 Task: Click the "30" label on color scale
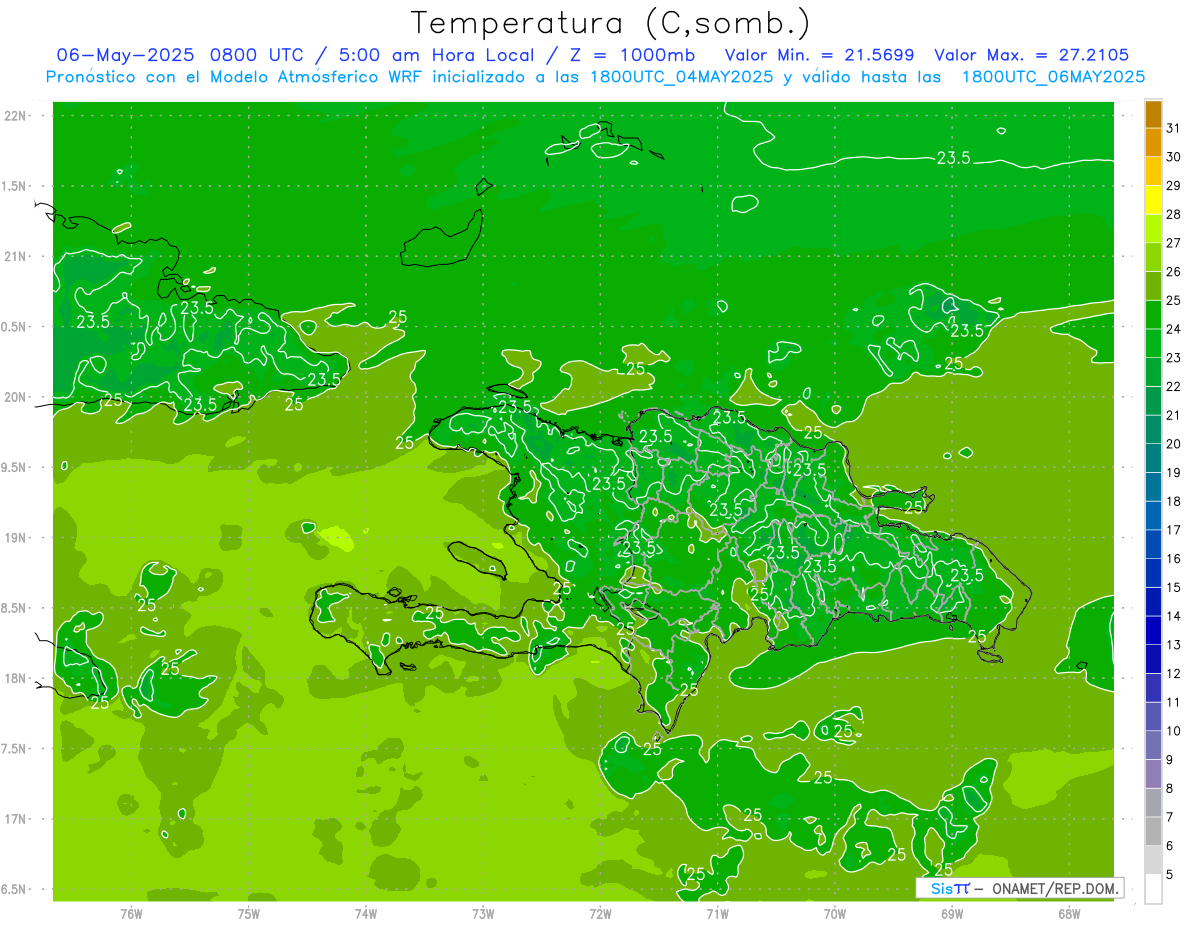pyautogui.click(x=1173, y=157)
